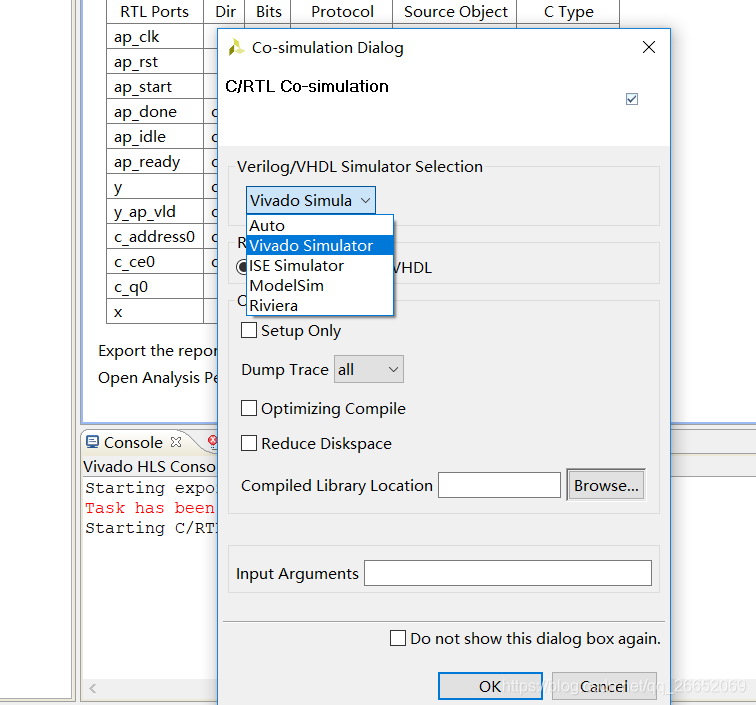
Task: Enable Optimizing Compile option
Action: point(249,408)
